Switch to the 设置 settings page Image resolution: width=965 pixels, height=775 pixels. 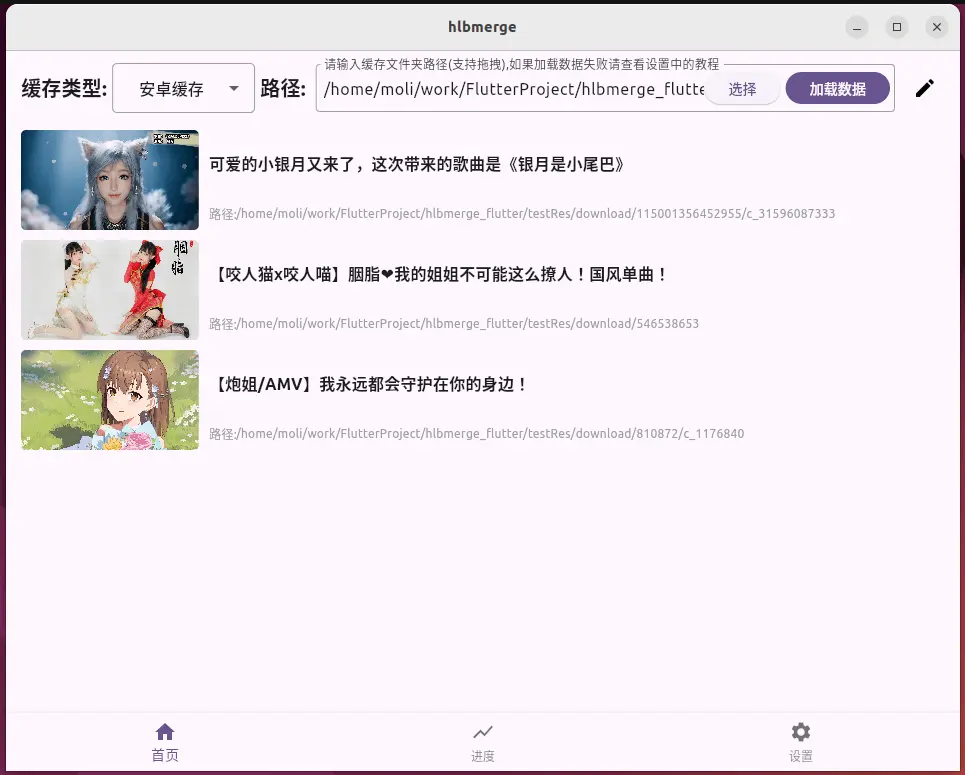pos(800,742)
